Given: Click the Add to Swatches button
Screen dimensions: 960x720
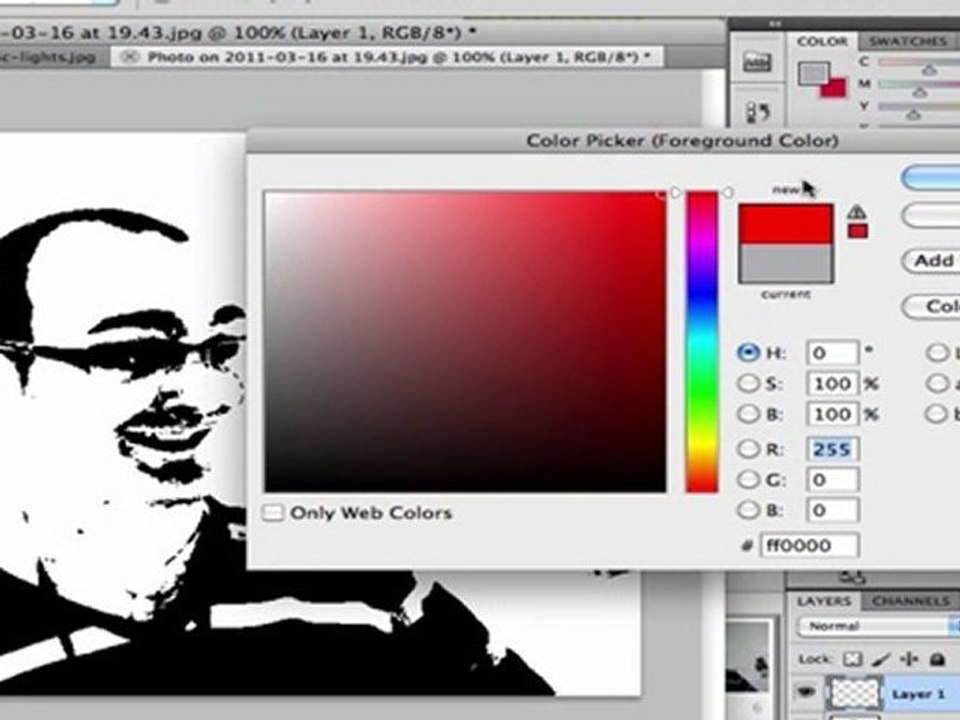Looking at the screenshot, I should 931,261.
